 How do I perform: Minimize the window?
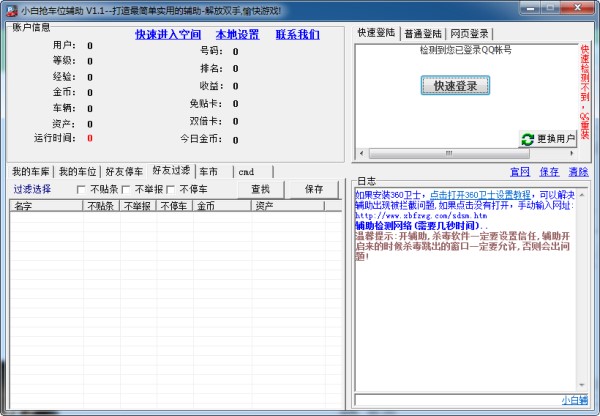(x=530, y=8)
